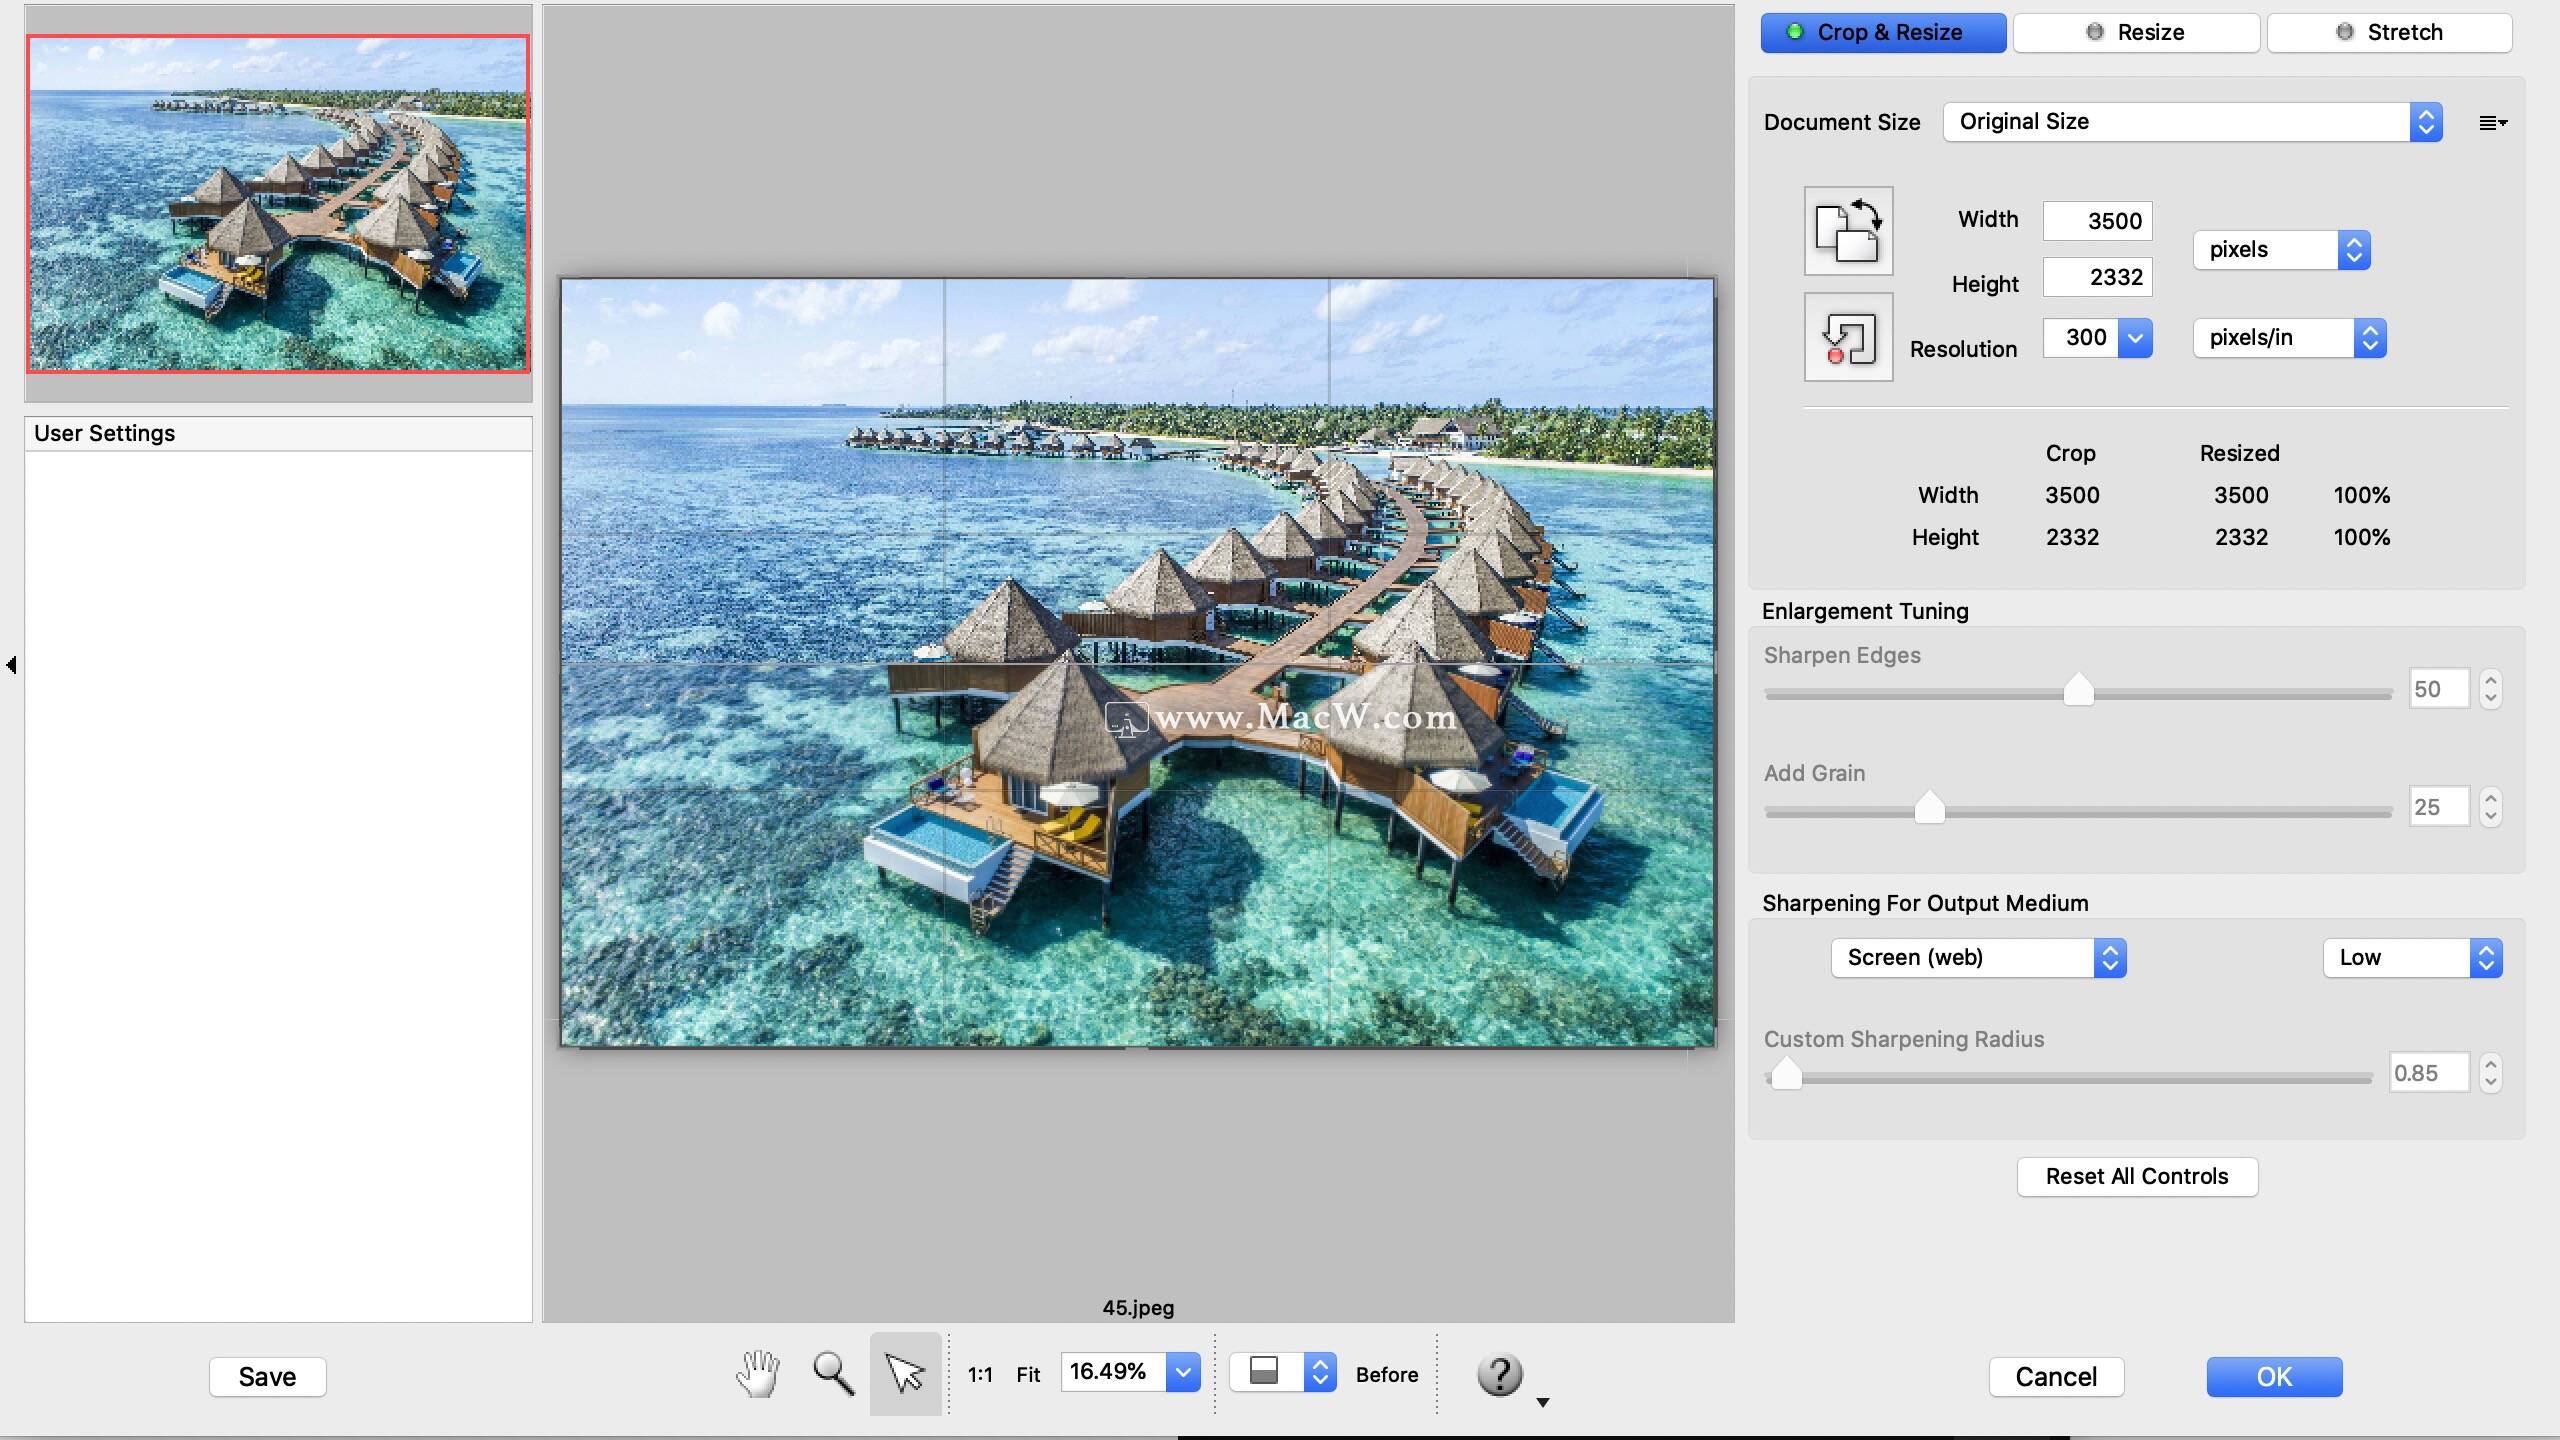Click the 16.49% zoom value field
Screen dimensions: 2560x1440
(1113, 1372)
